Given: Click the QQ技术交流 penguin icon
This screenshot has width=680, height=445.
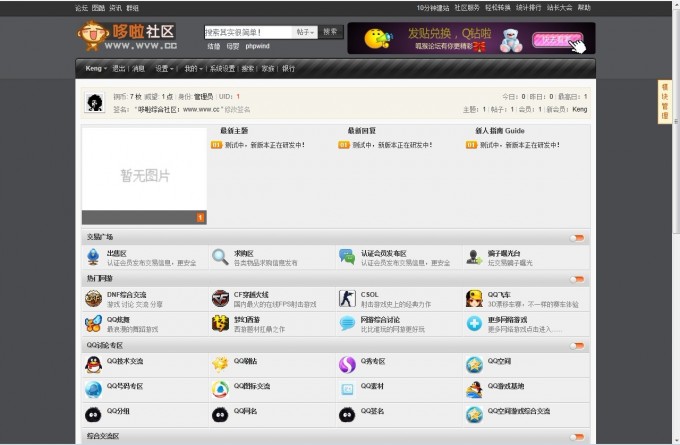Looking at the screenshot, I should tap(93, 365).
